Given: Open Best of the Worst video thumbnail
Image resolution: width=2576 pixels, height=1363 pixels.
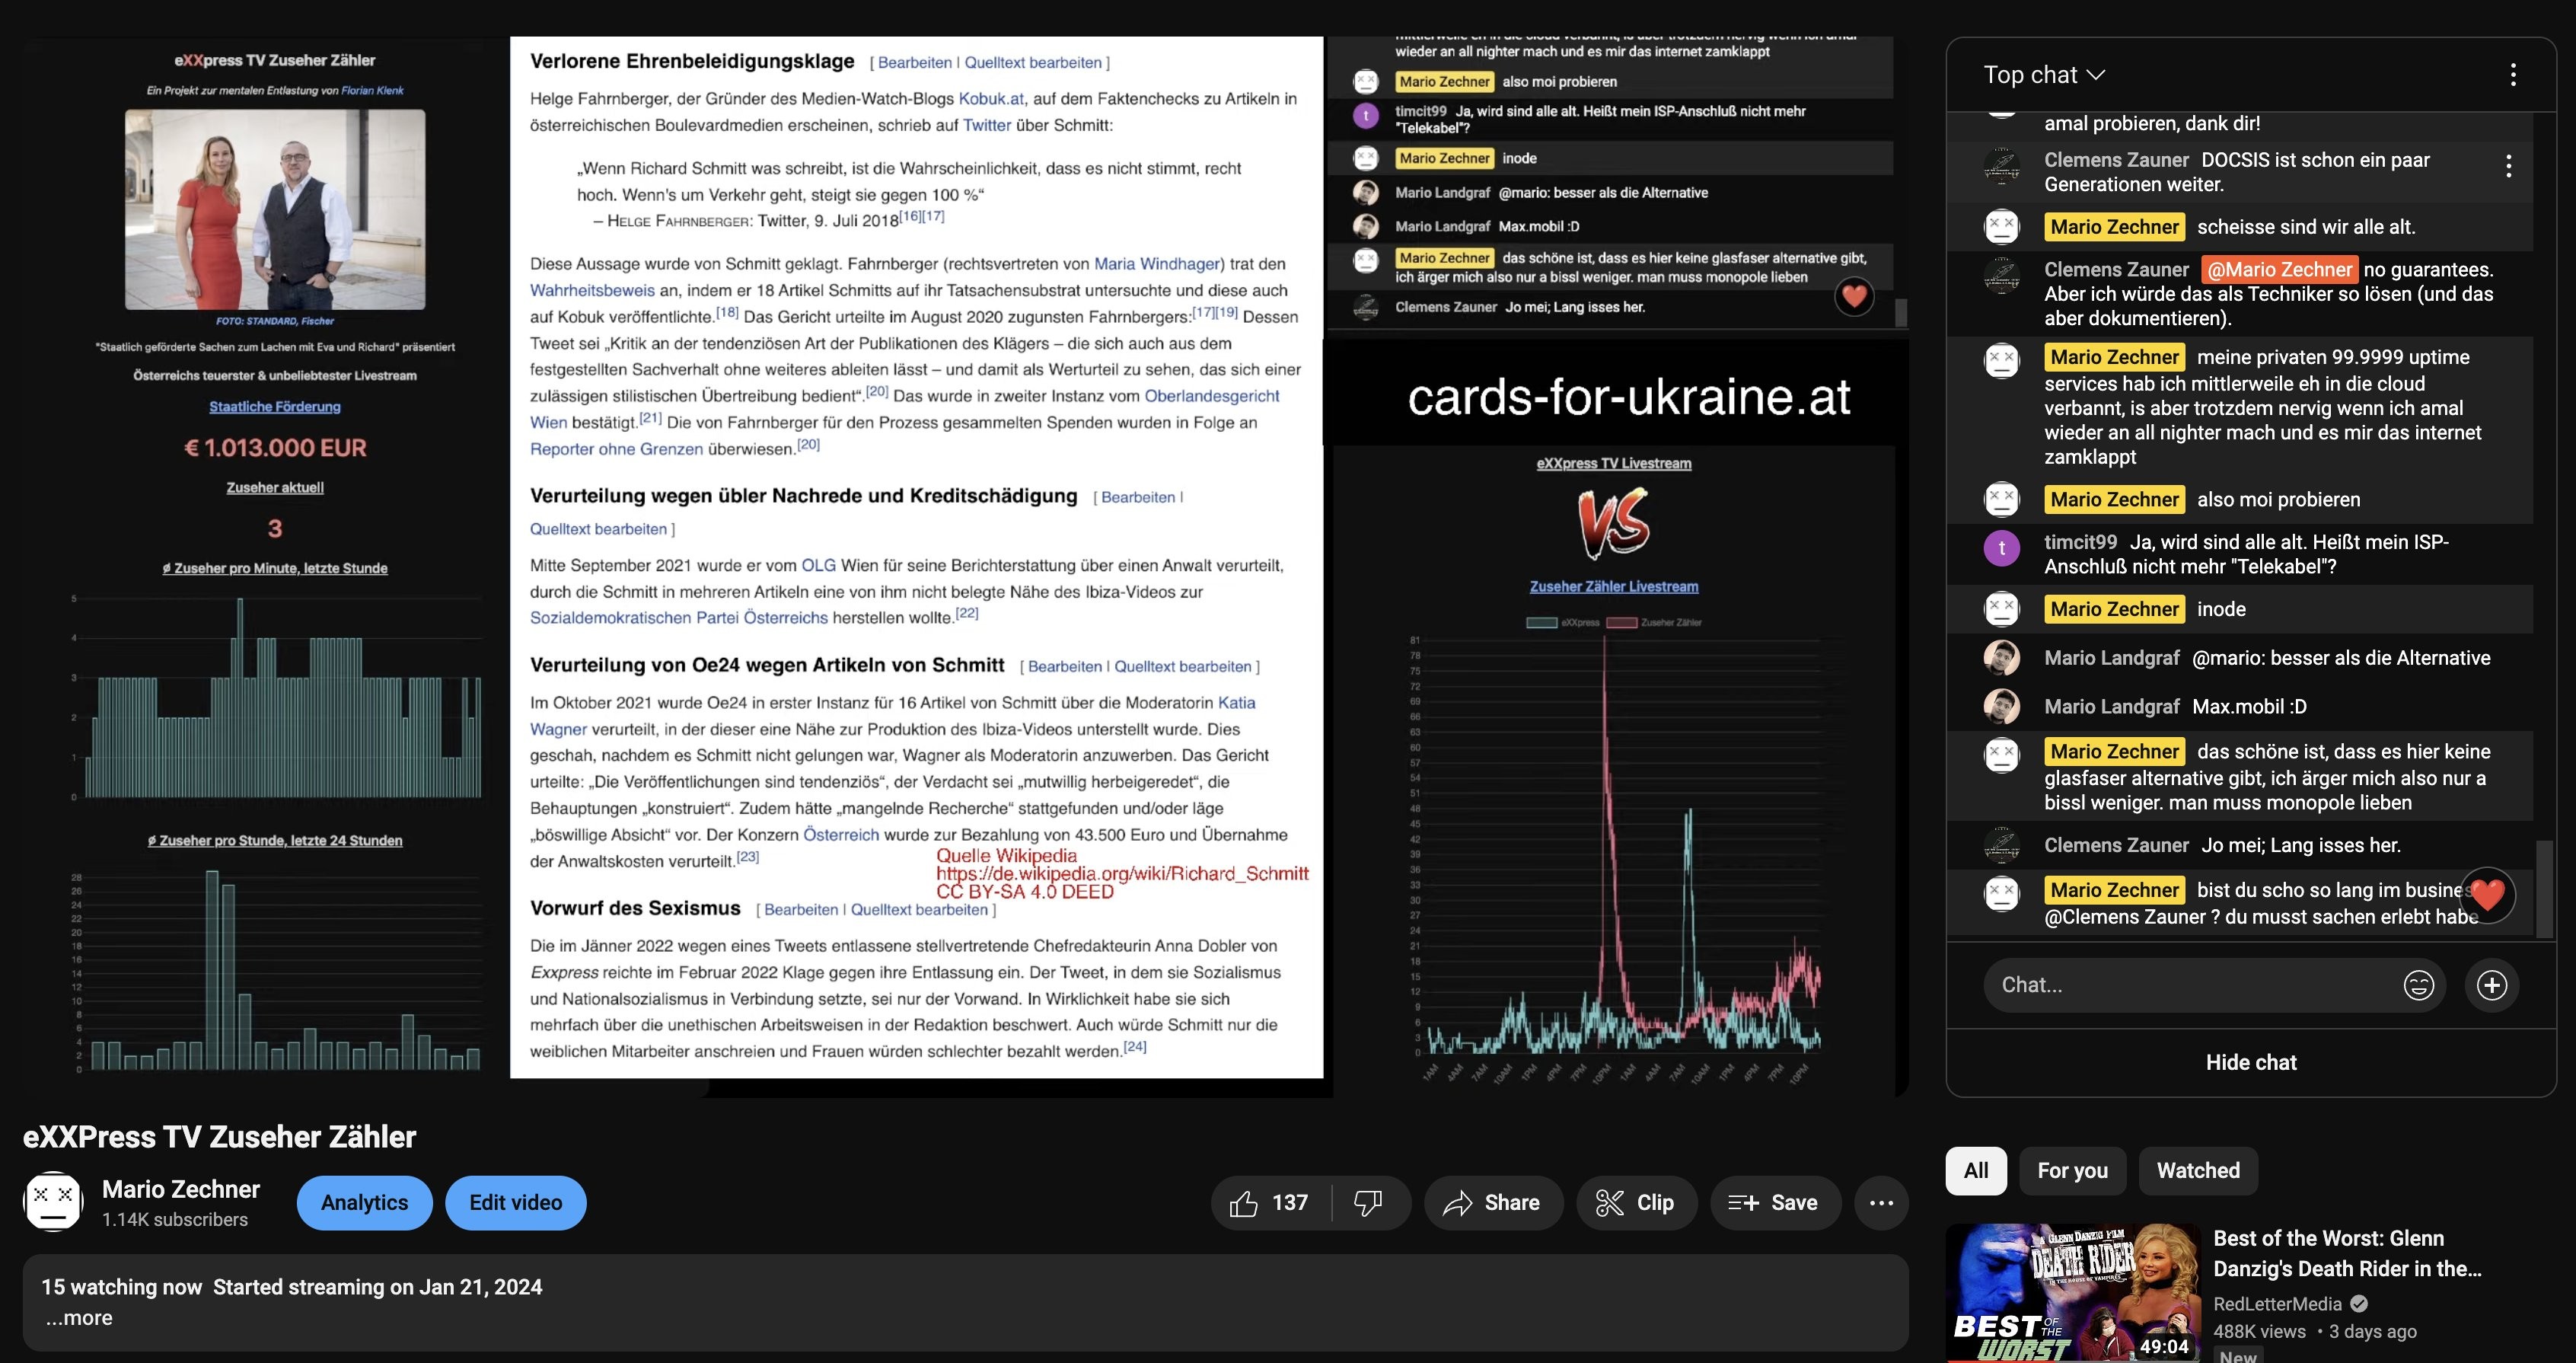Looking at the screenshot, I should pos(2073,1293).
